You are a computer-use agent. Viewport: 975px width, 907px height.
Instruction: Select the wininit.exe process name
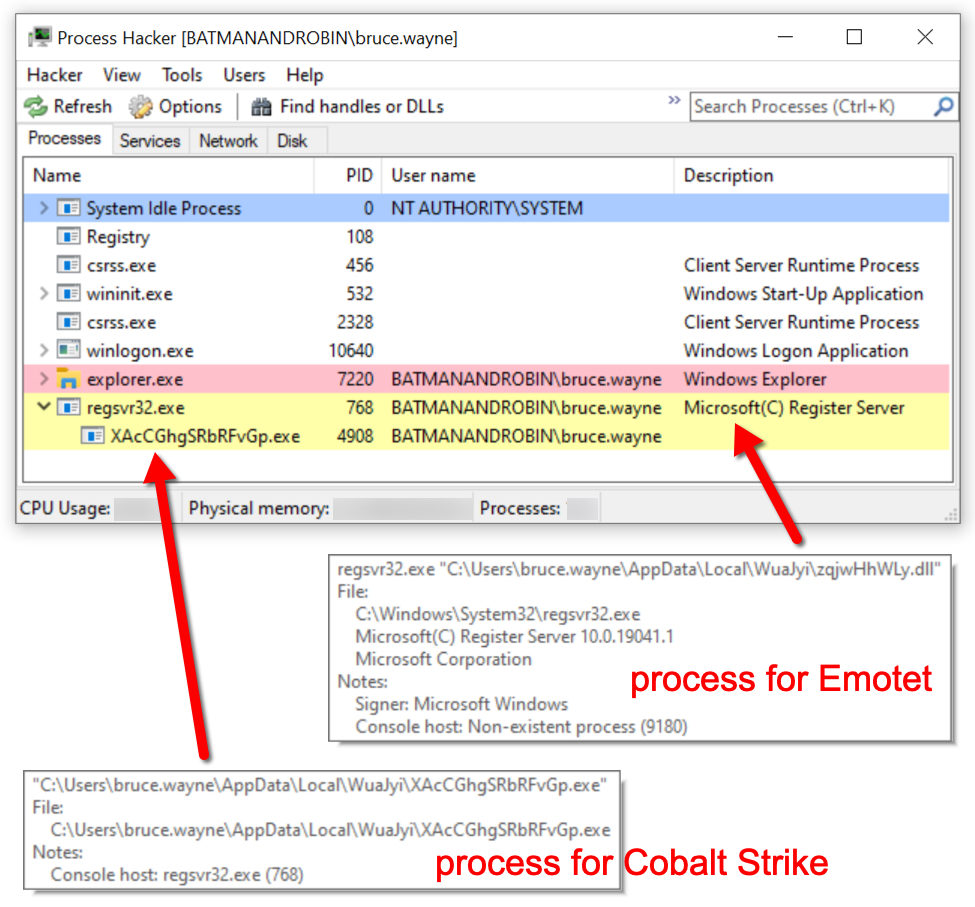[x=129, y=293]
